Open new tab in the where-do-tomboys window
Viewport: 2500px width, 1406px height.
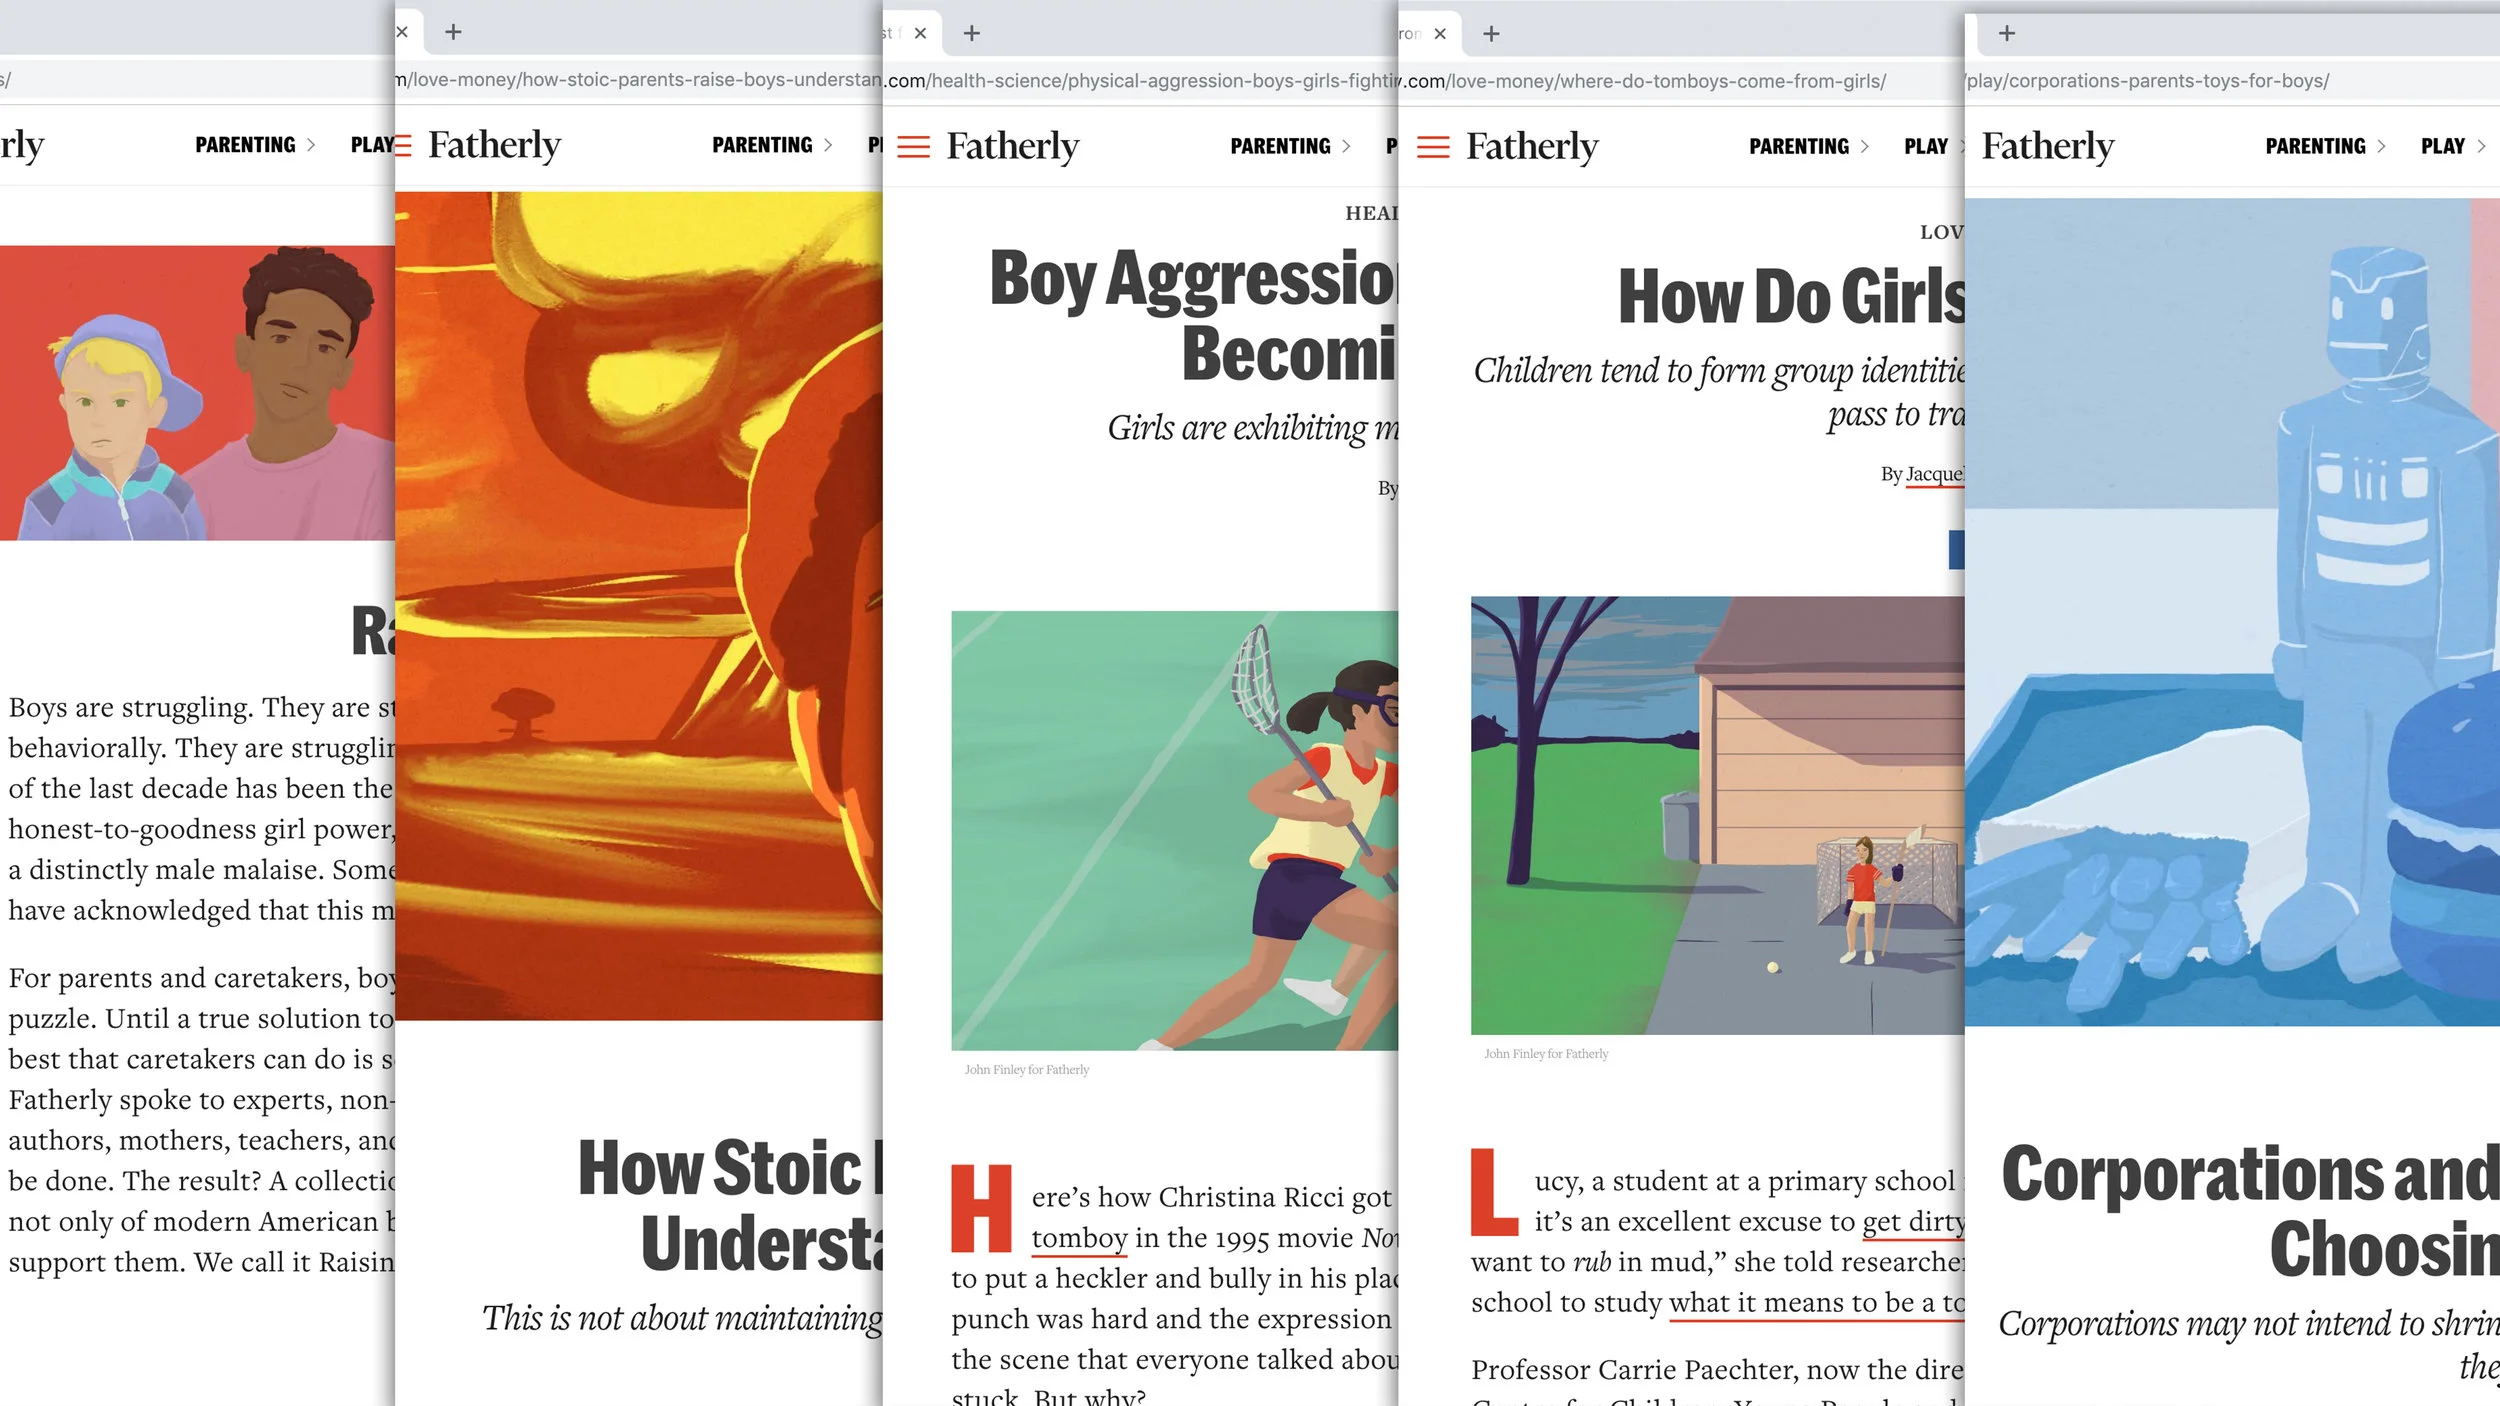point(1491,34)
